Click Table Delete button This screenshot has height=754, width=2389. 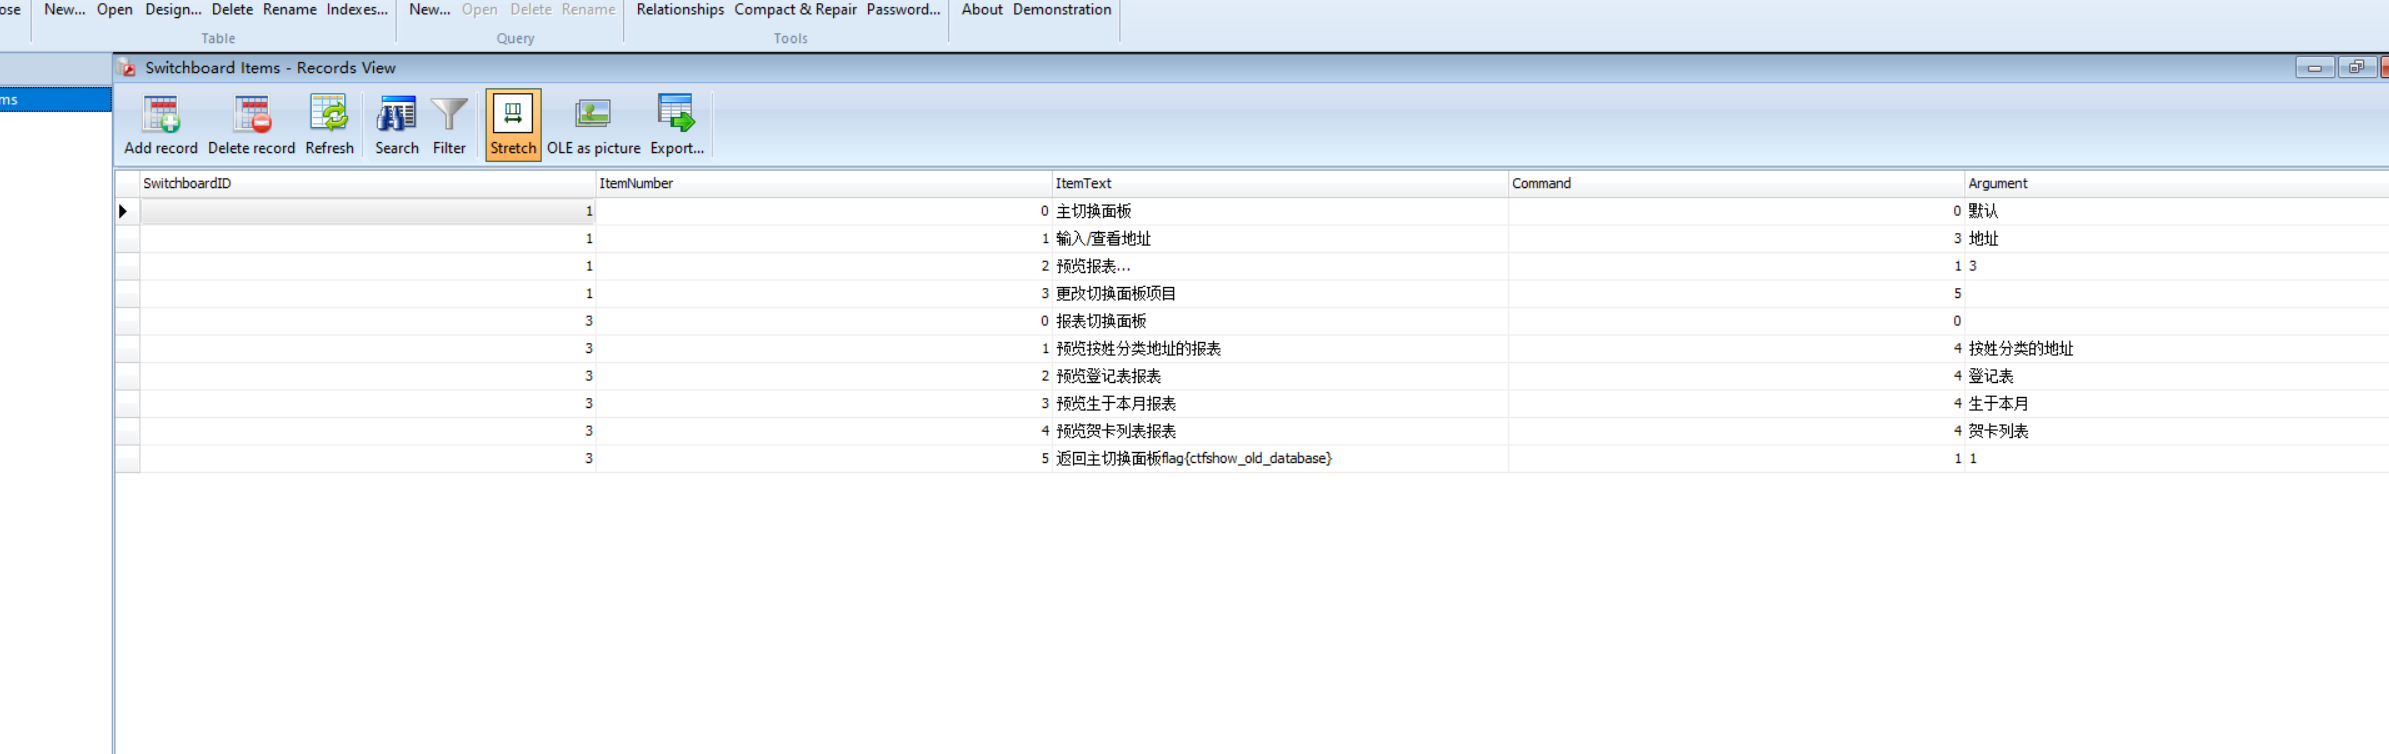[x=232, y=9]
